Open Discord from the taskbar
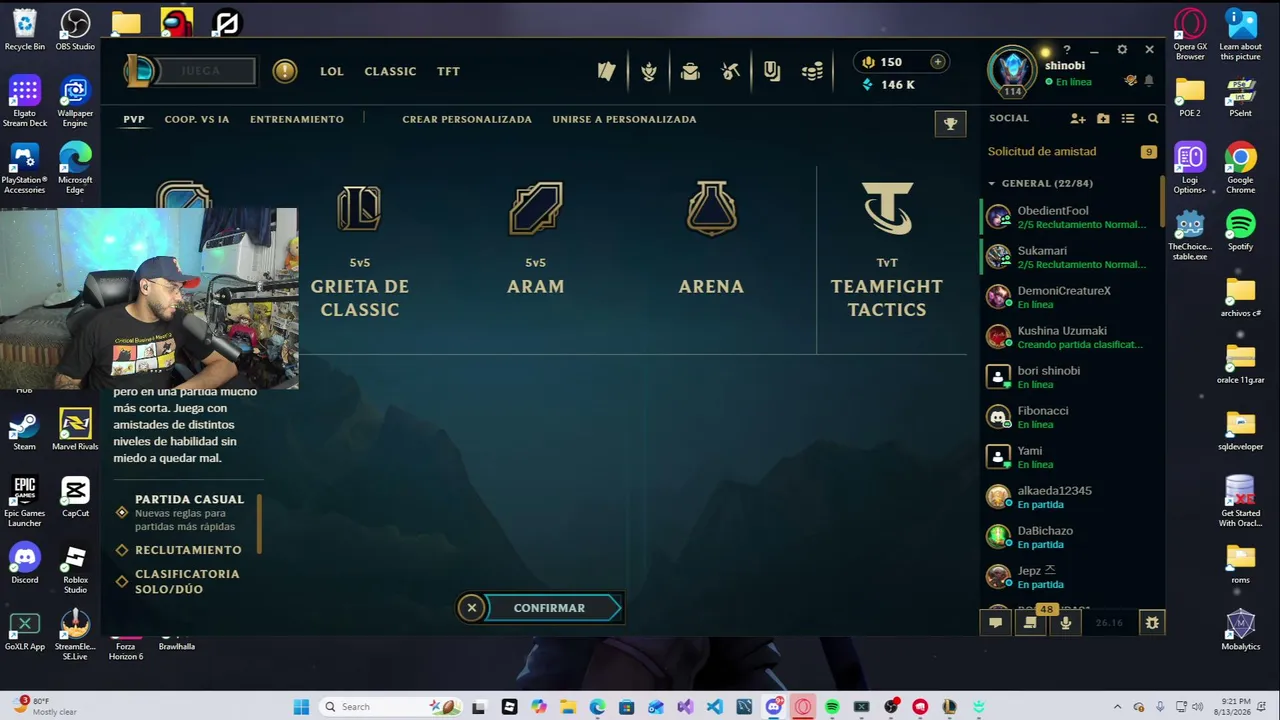Screen dimensions: 1280x720 (x=774, y=707)
